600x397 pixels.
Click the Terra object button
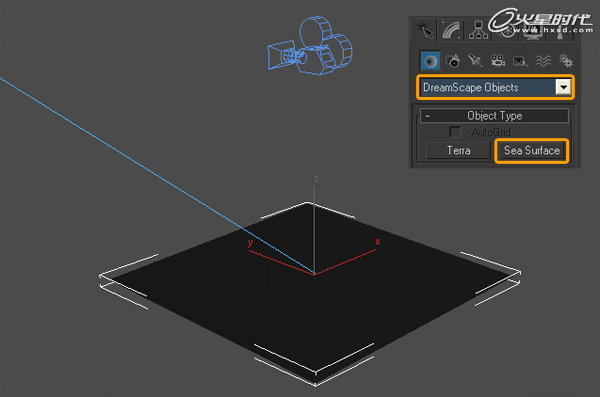(458, 150)
